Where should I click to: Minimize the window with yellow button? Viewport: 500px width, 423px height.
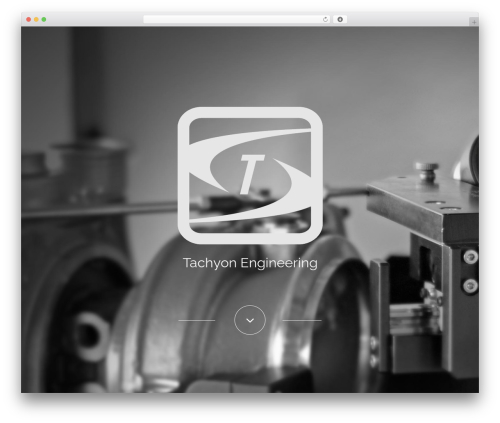(36, 19)
